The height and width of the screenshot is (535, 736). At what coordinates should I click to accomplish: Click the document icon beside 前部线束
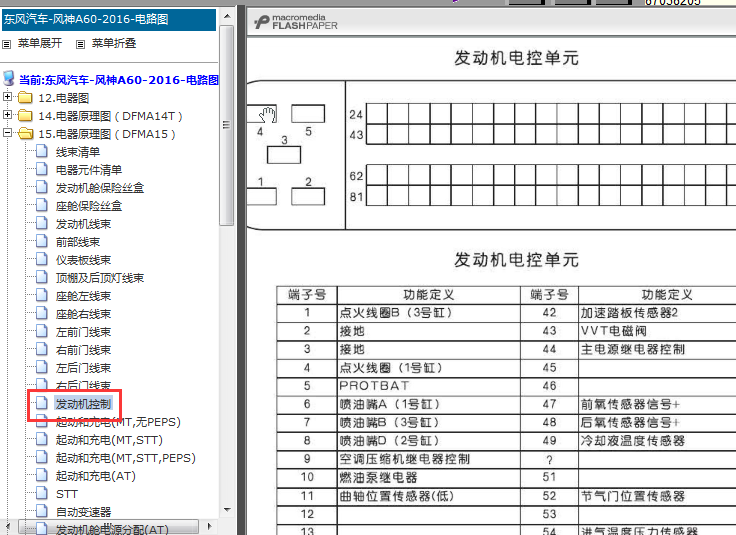pos(42,241)
